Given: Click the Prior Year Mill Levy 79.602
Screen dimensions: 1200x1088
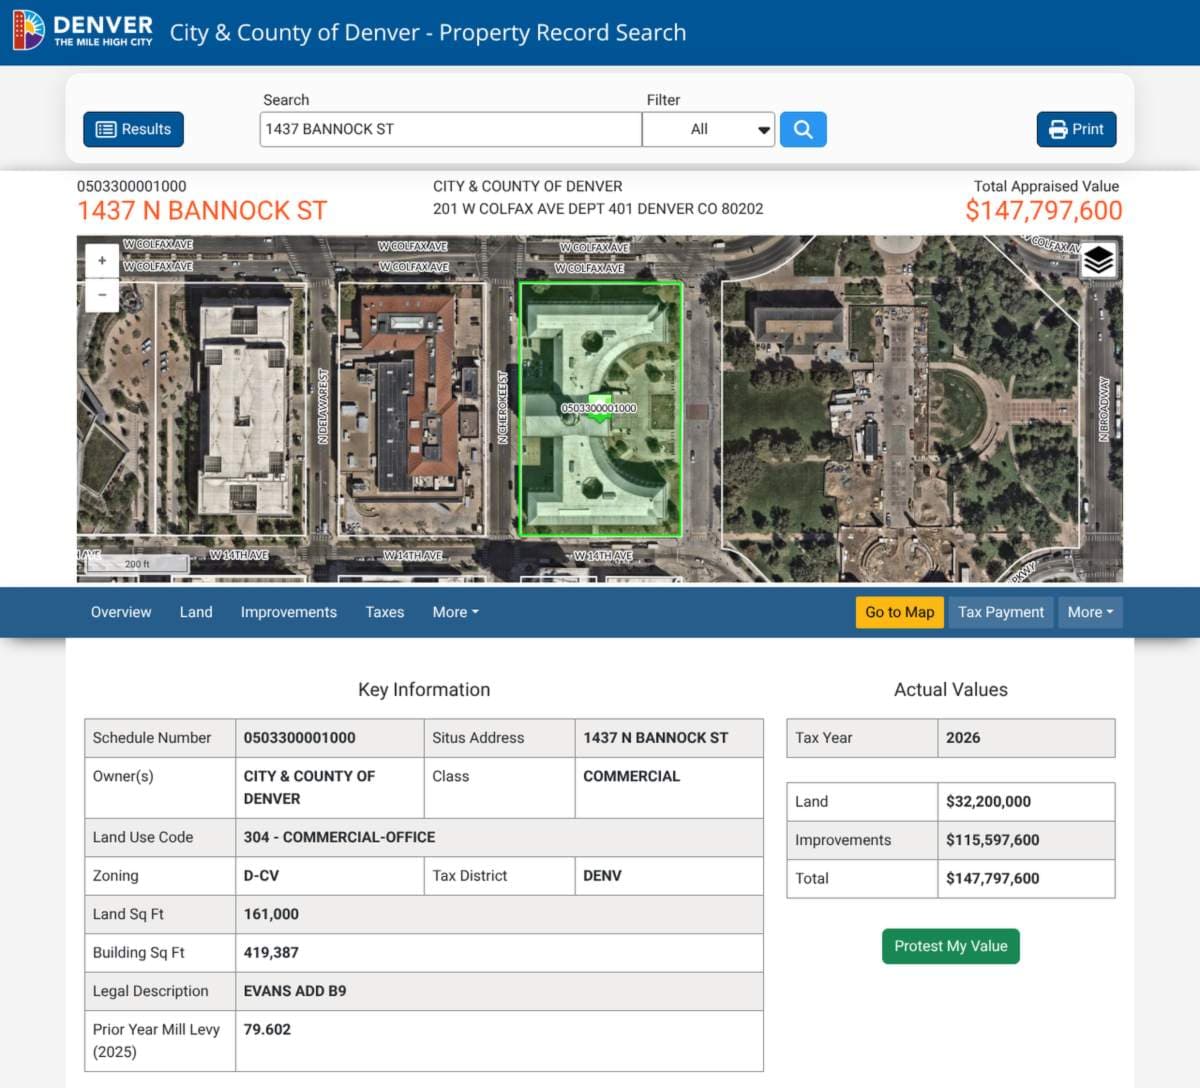Looking at the screenshot, I should tap(267, 1029).
